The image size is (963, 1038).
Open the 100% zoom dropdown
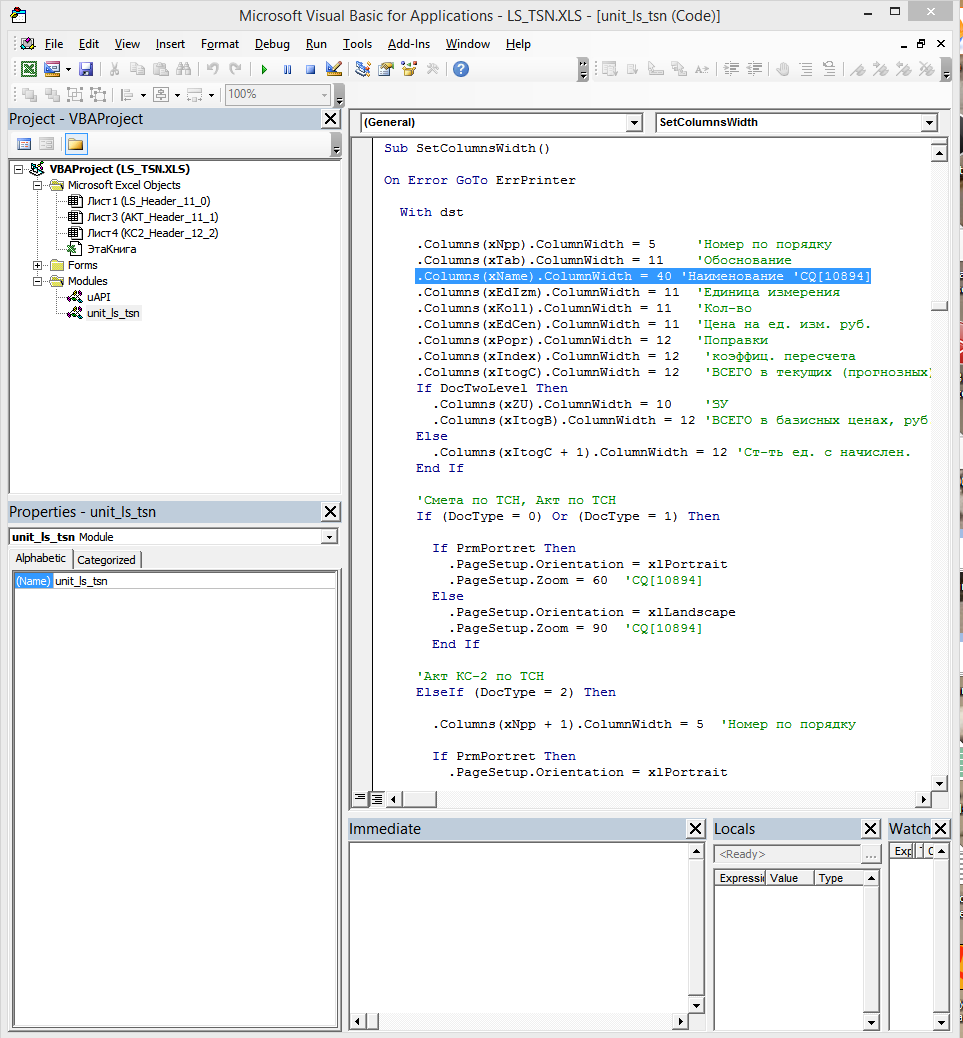tap(324, 95)
